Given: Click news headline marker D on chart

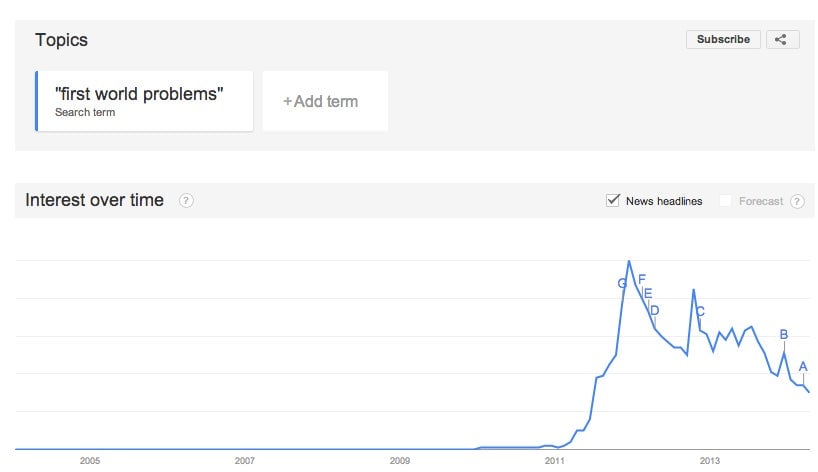Looking at the screenshot, I should click(x=655, y=311).
